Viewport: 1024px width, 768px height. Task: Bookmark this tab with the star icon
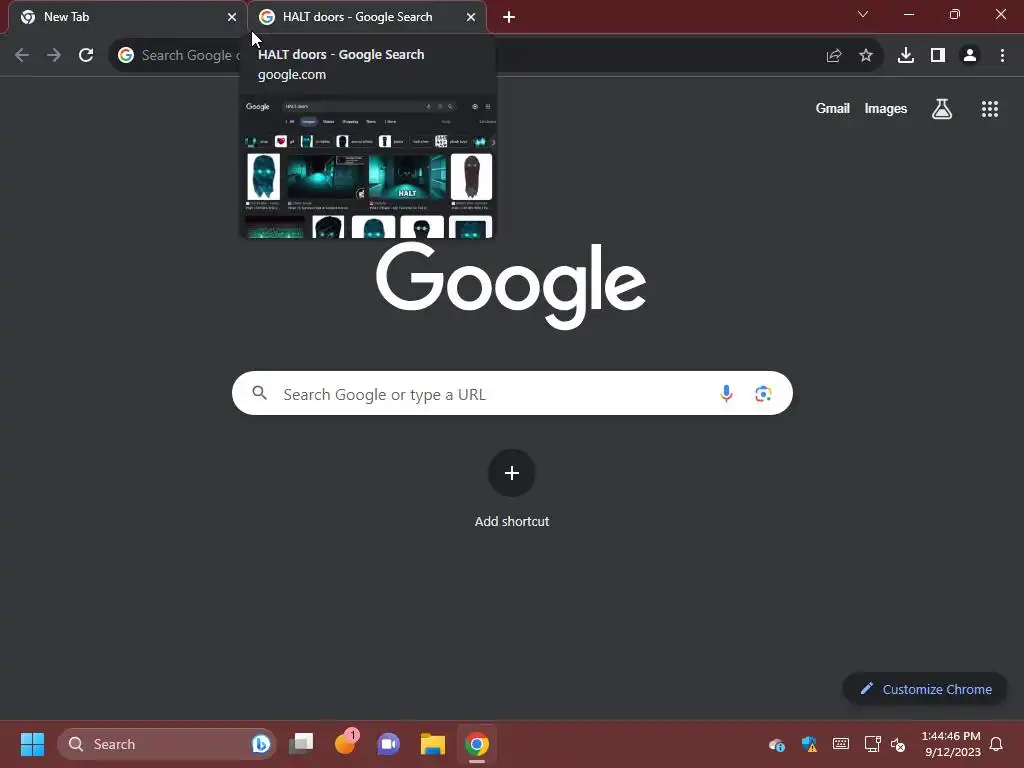pyautogui.click(x=866, y=56)
